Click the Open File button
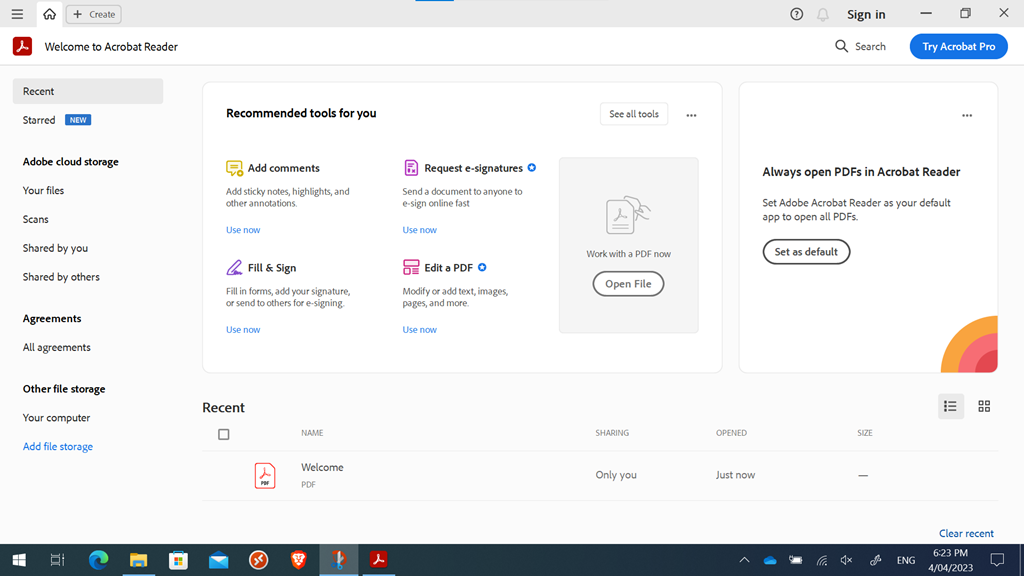This screenshot has width=1024, height=576. (628, 284)
